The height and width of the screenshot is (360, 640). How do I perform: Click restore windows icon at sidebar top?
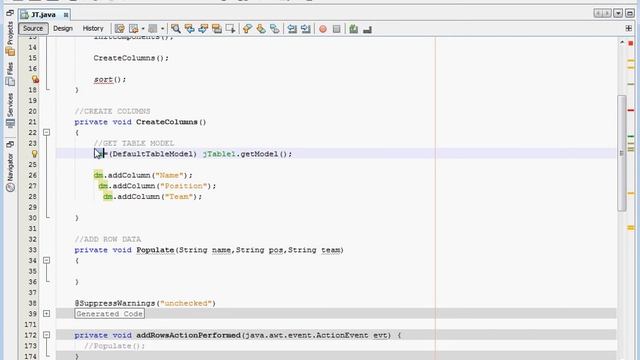(10, 13)
